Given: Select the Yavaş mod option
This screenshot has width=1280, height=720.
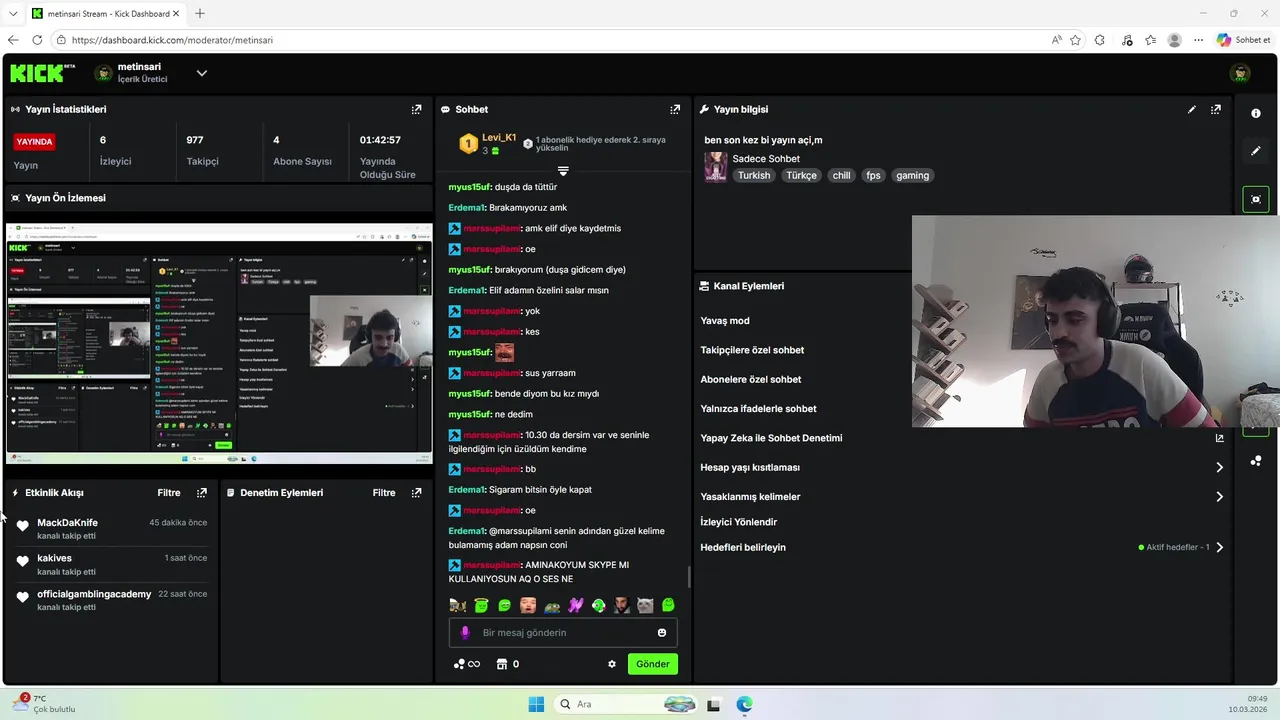Looking at the screenshot, I should tap(725, 321).
